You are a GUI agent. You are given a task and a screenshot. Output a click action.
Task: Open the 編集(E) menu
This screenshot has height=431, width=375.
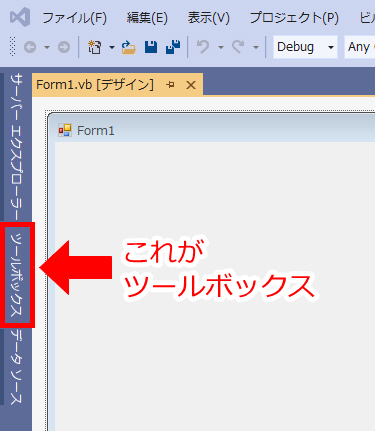tap(147, 18)
